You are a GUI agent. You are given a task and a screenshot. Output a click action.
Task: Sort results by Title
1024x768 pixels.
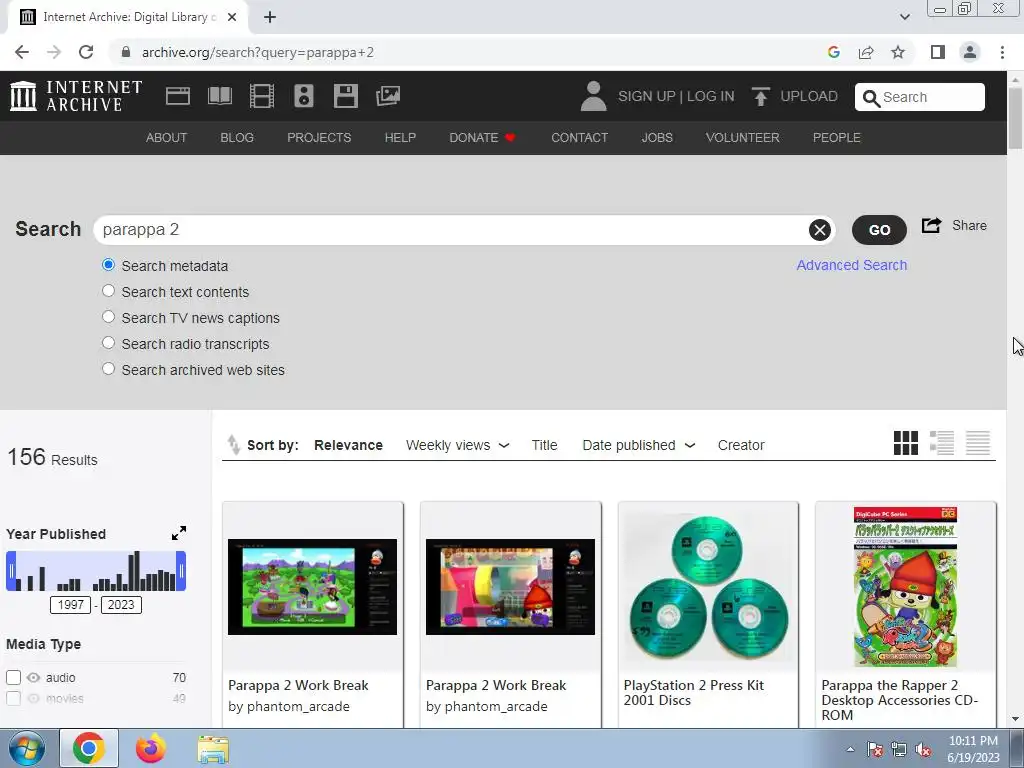pyautogui.click(x=544, y=445)
